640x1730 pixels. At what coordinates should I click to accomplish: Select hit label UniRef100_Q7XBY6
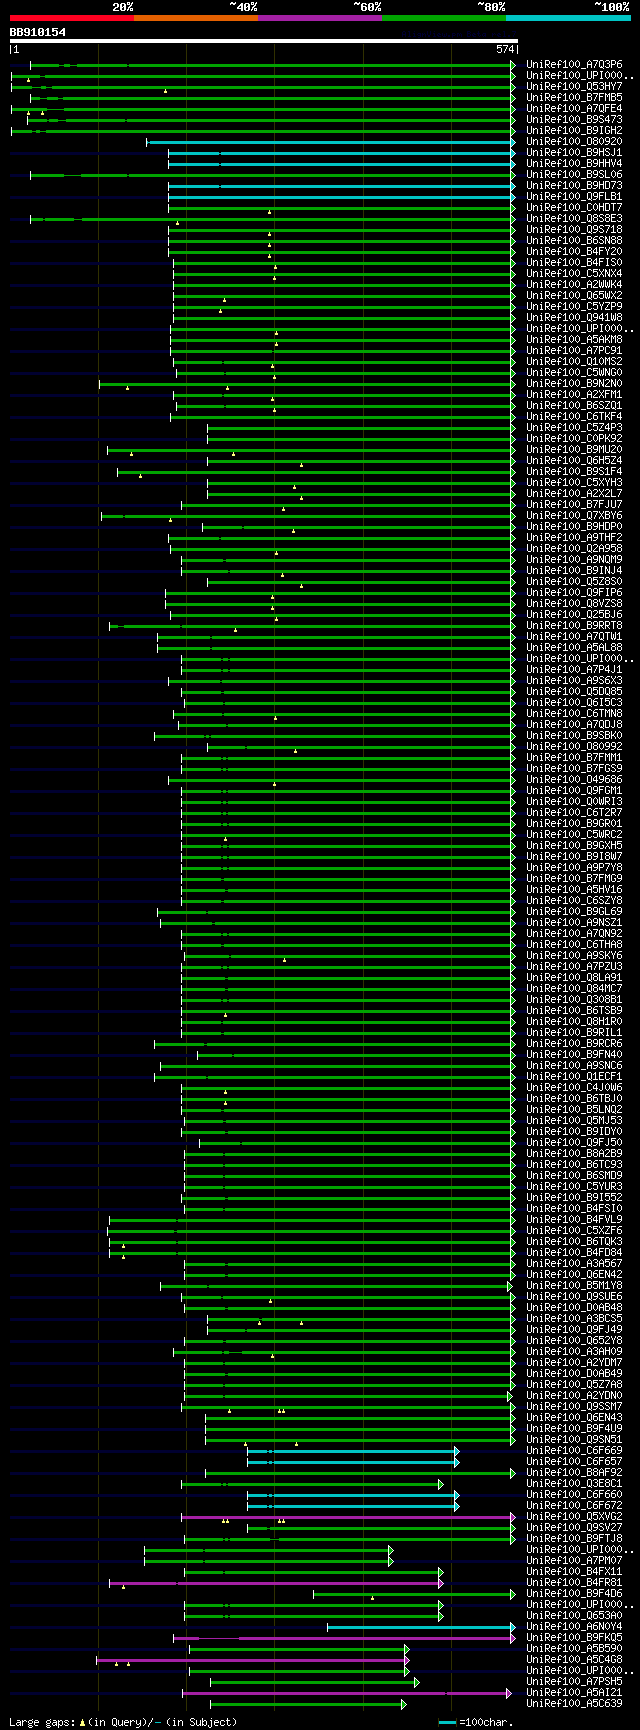pos(574,515)
